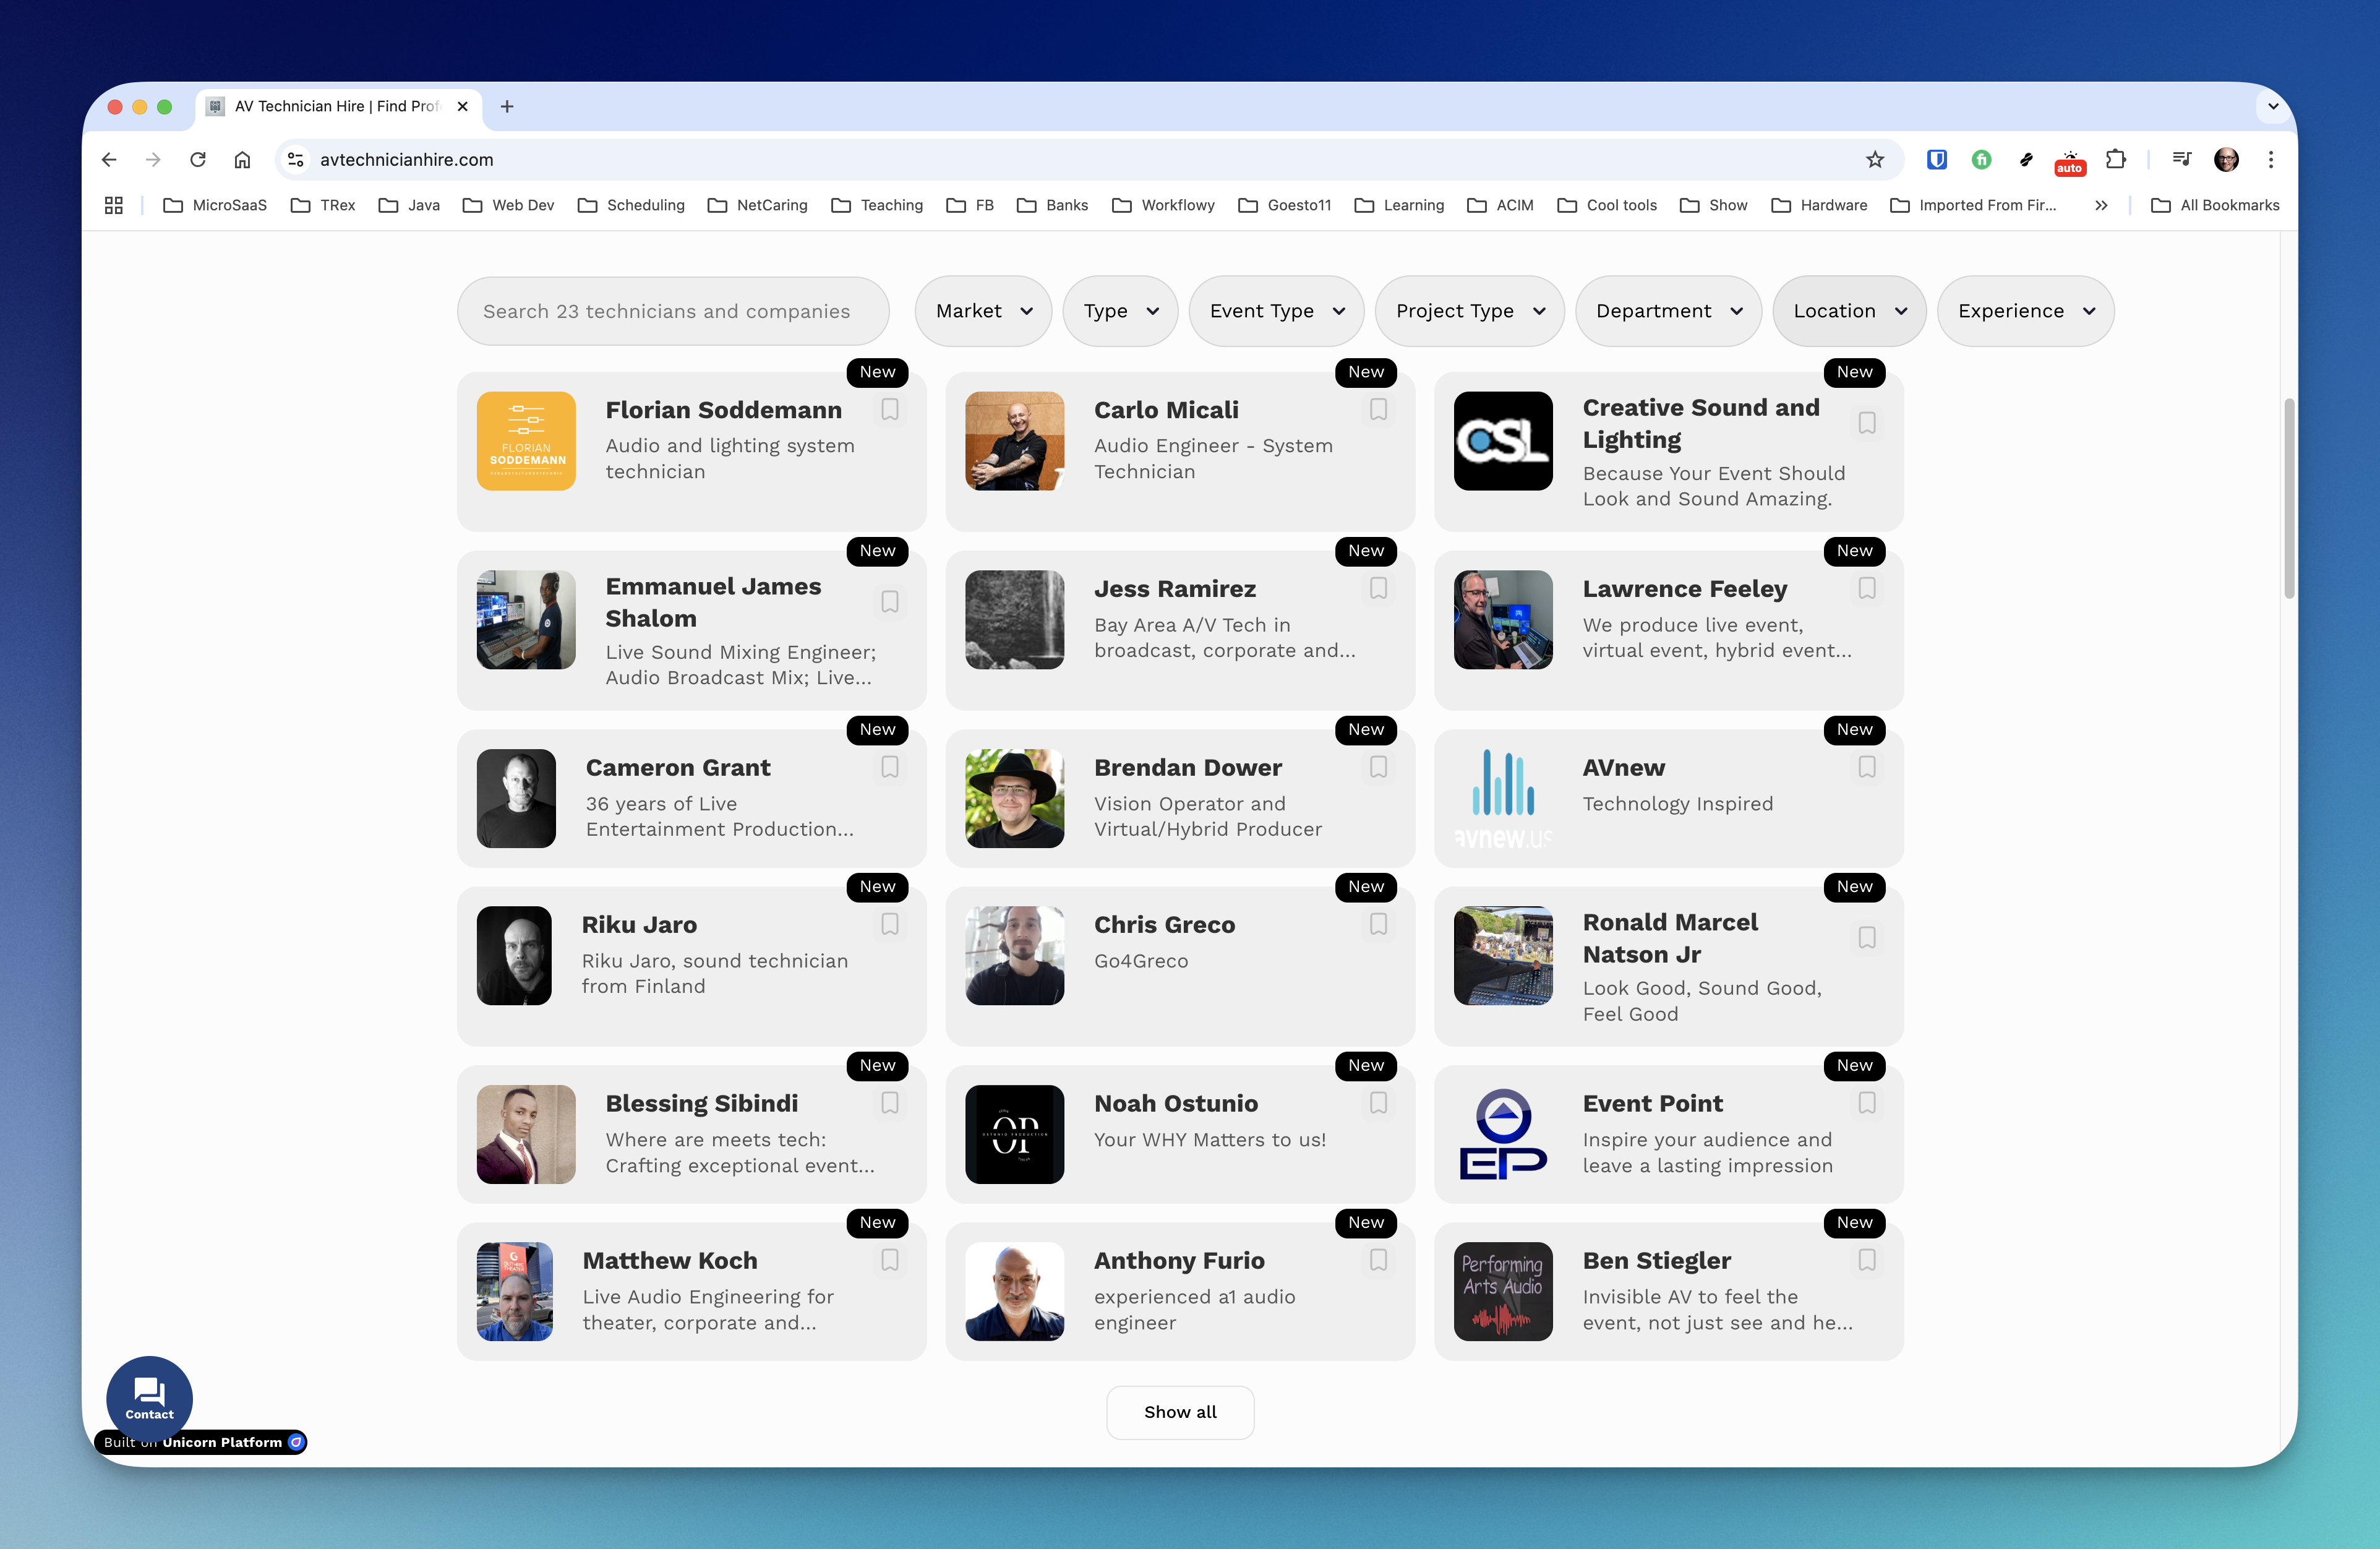The image size is (2380, 1549).
Task: Click Blessing Sibindi's profile photo
Action: click(x=526, y=1134)
